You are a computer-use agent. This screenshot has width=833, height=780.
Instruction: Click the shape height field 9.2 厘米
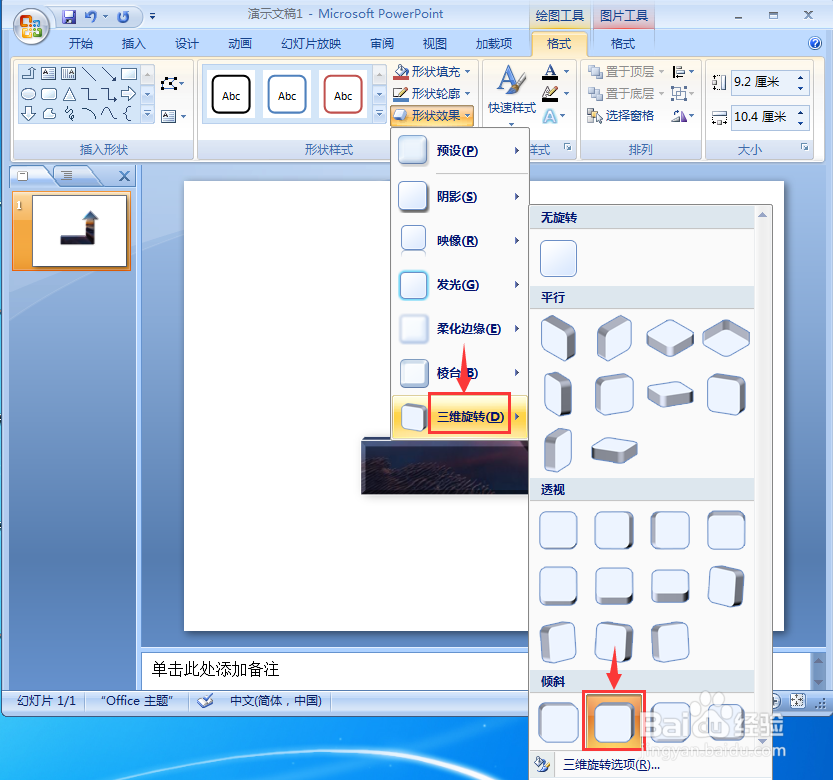pyautogui.click(x=763, y=82)
